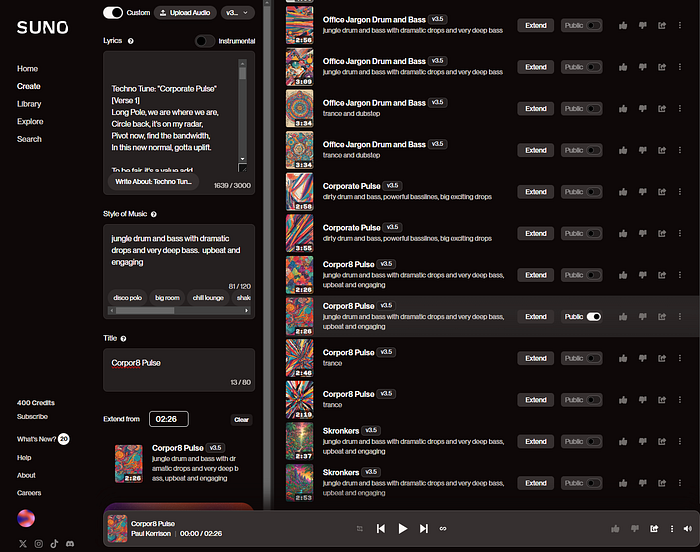
Task: Like the 2:53 Skronkers song
Action: (623, 483)
